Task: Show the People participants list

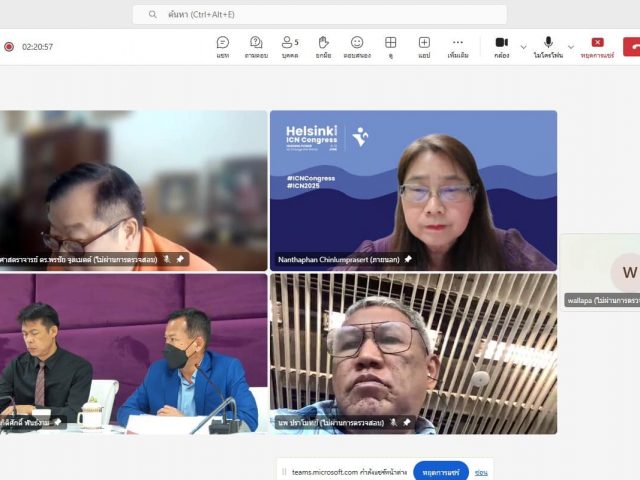Action: click(290, 47)
